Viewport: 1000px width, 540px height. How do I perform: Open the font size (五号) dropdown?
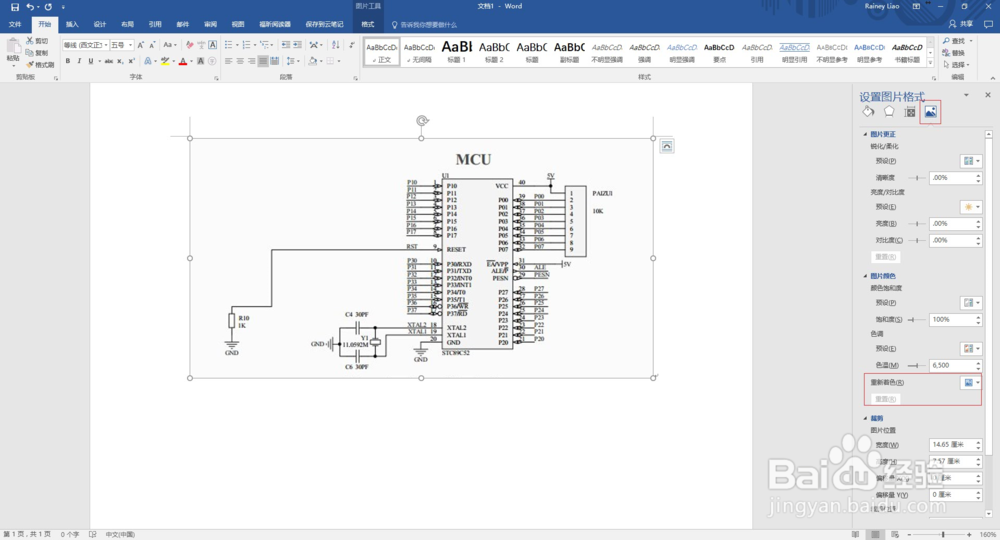coord(130,45)
